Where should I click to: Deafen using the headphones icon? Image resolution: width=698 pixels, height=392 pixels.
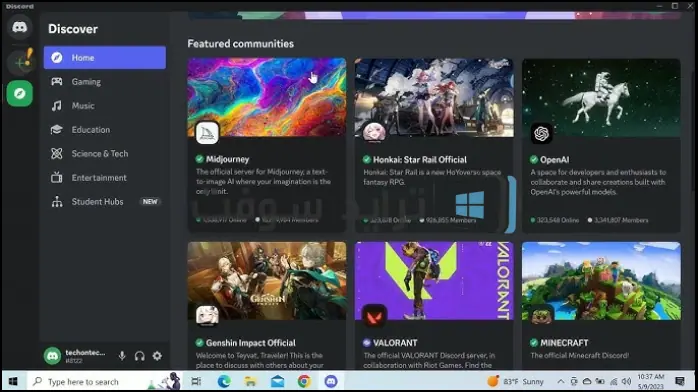tap(139, 356)
